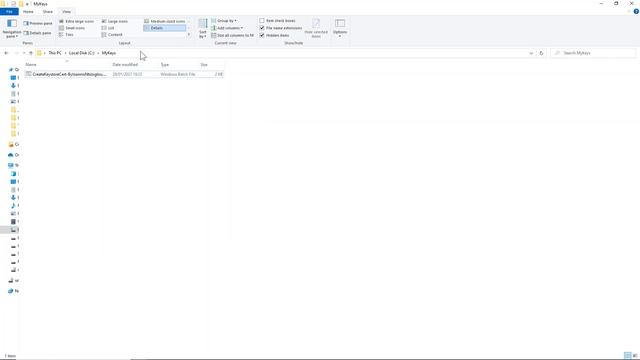
Task: Expand the address bar history dropdown
Action: pos(531,53)
